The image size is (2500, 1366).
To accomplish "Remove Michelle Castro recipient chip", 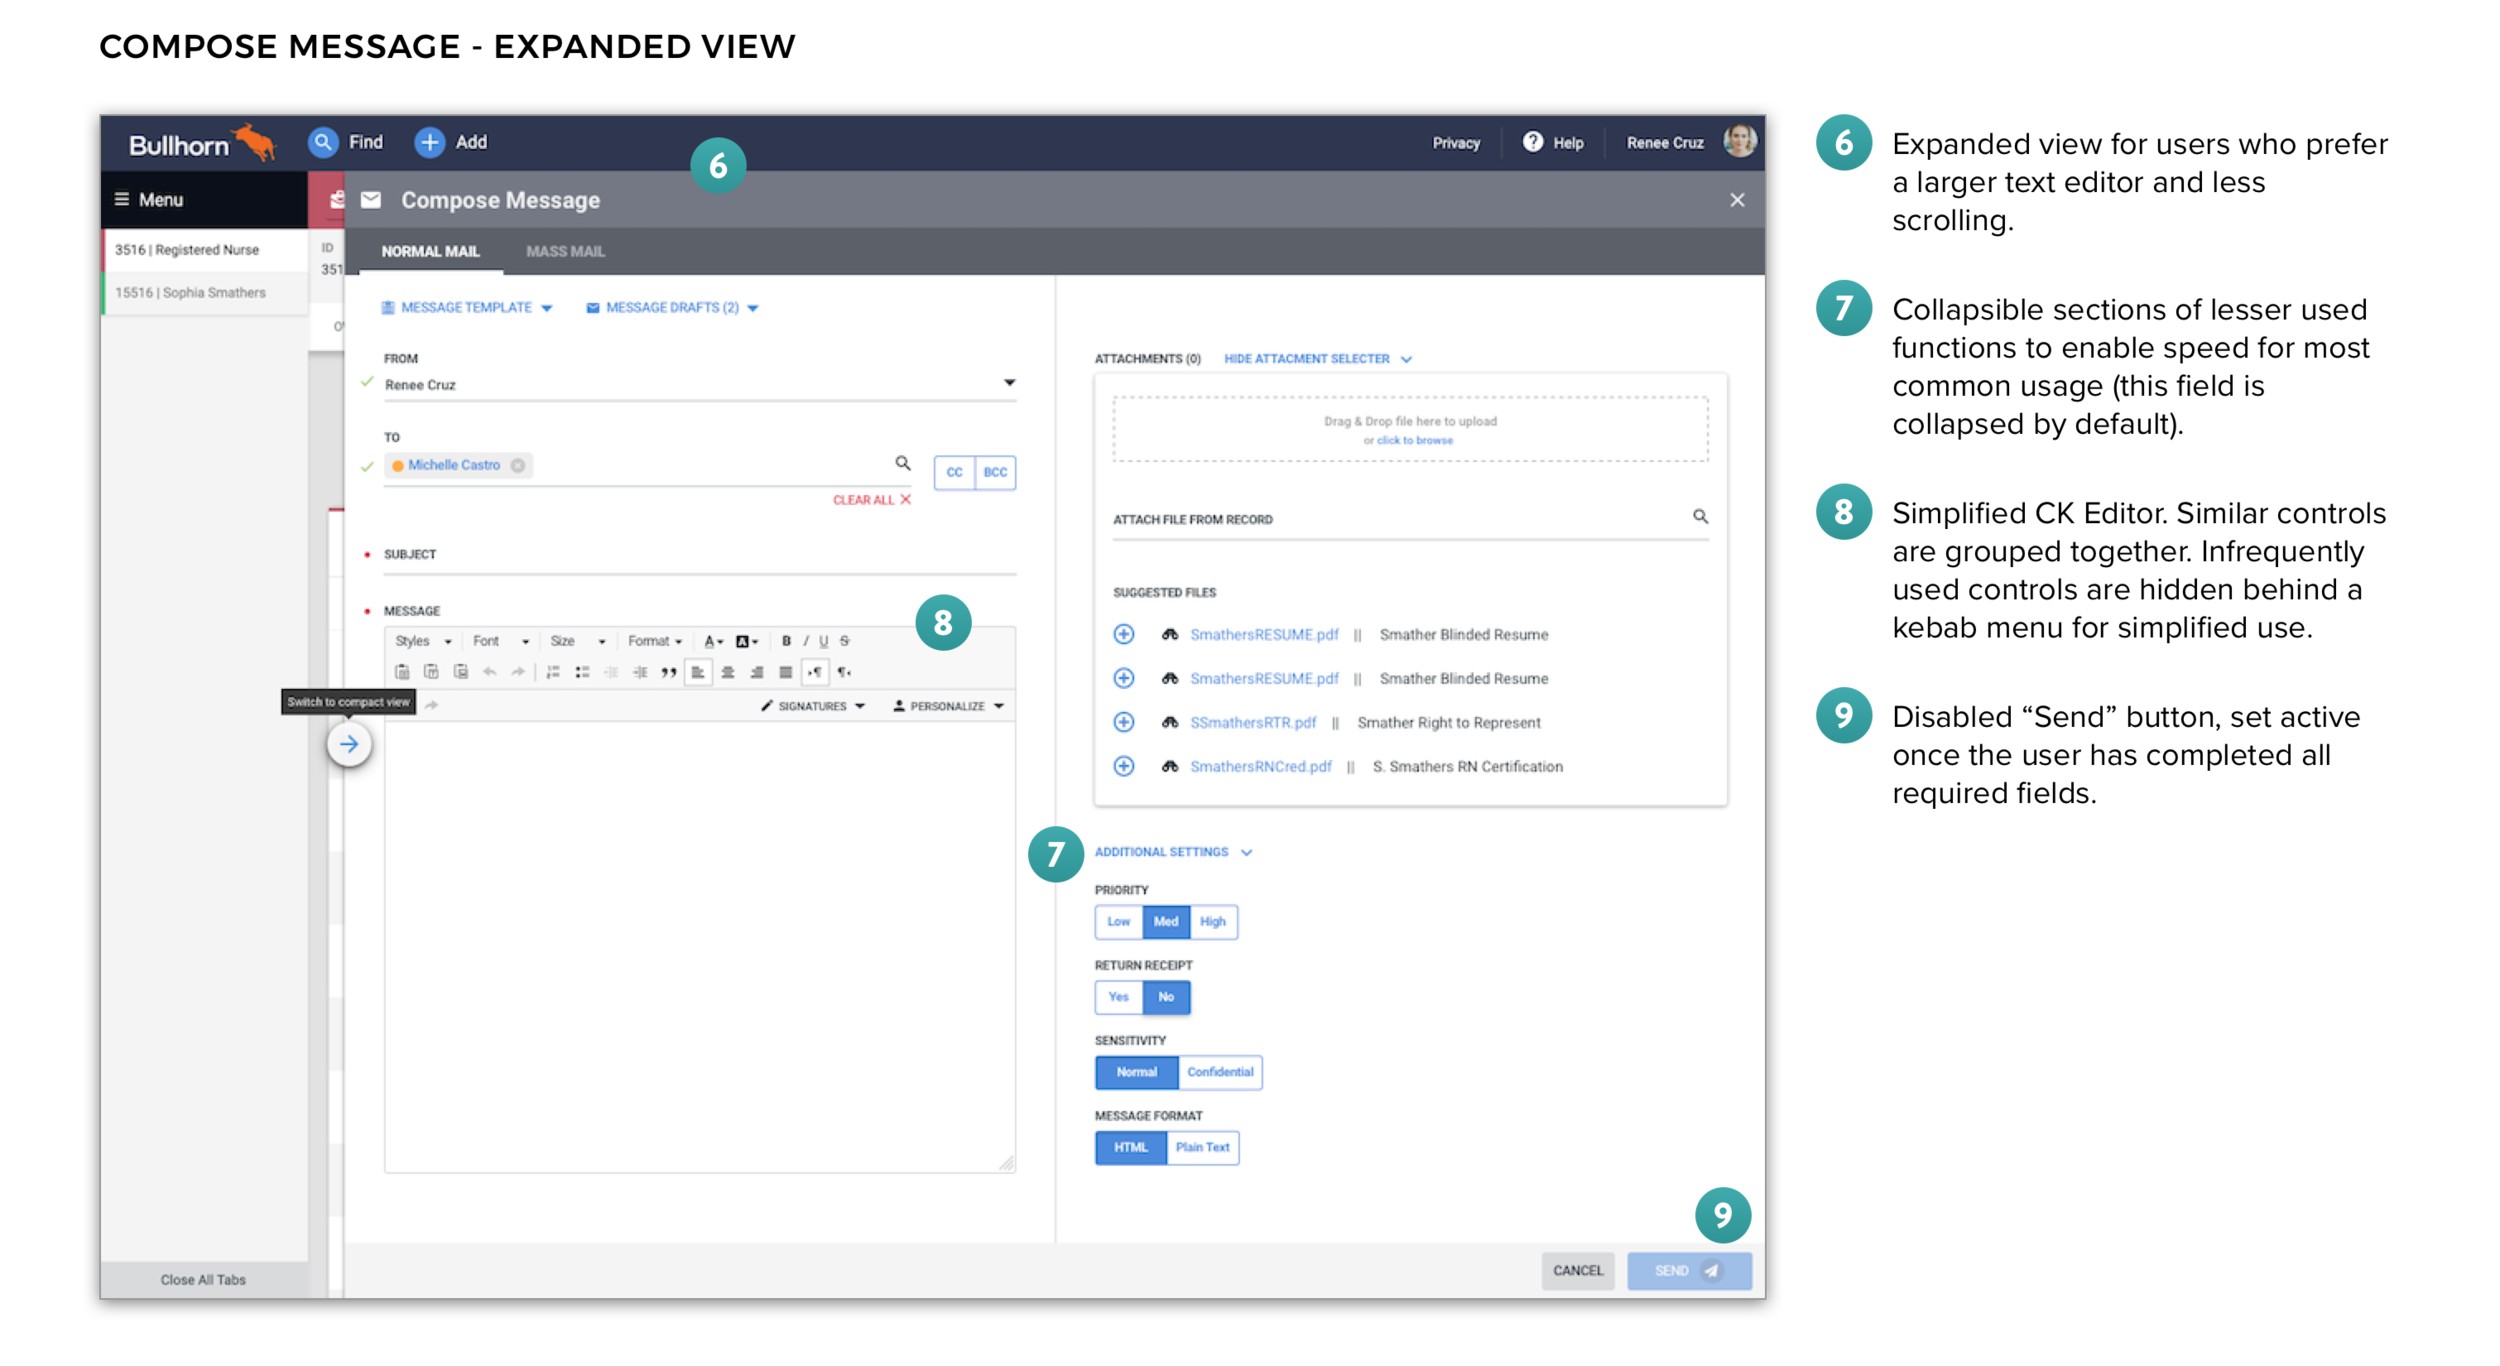I will click(518, 465).
